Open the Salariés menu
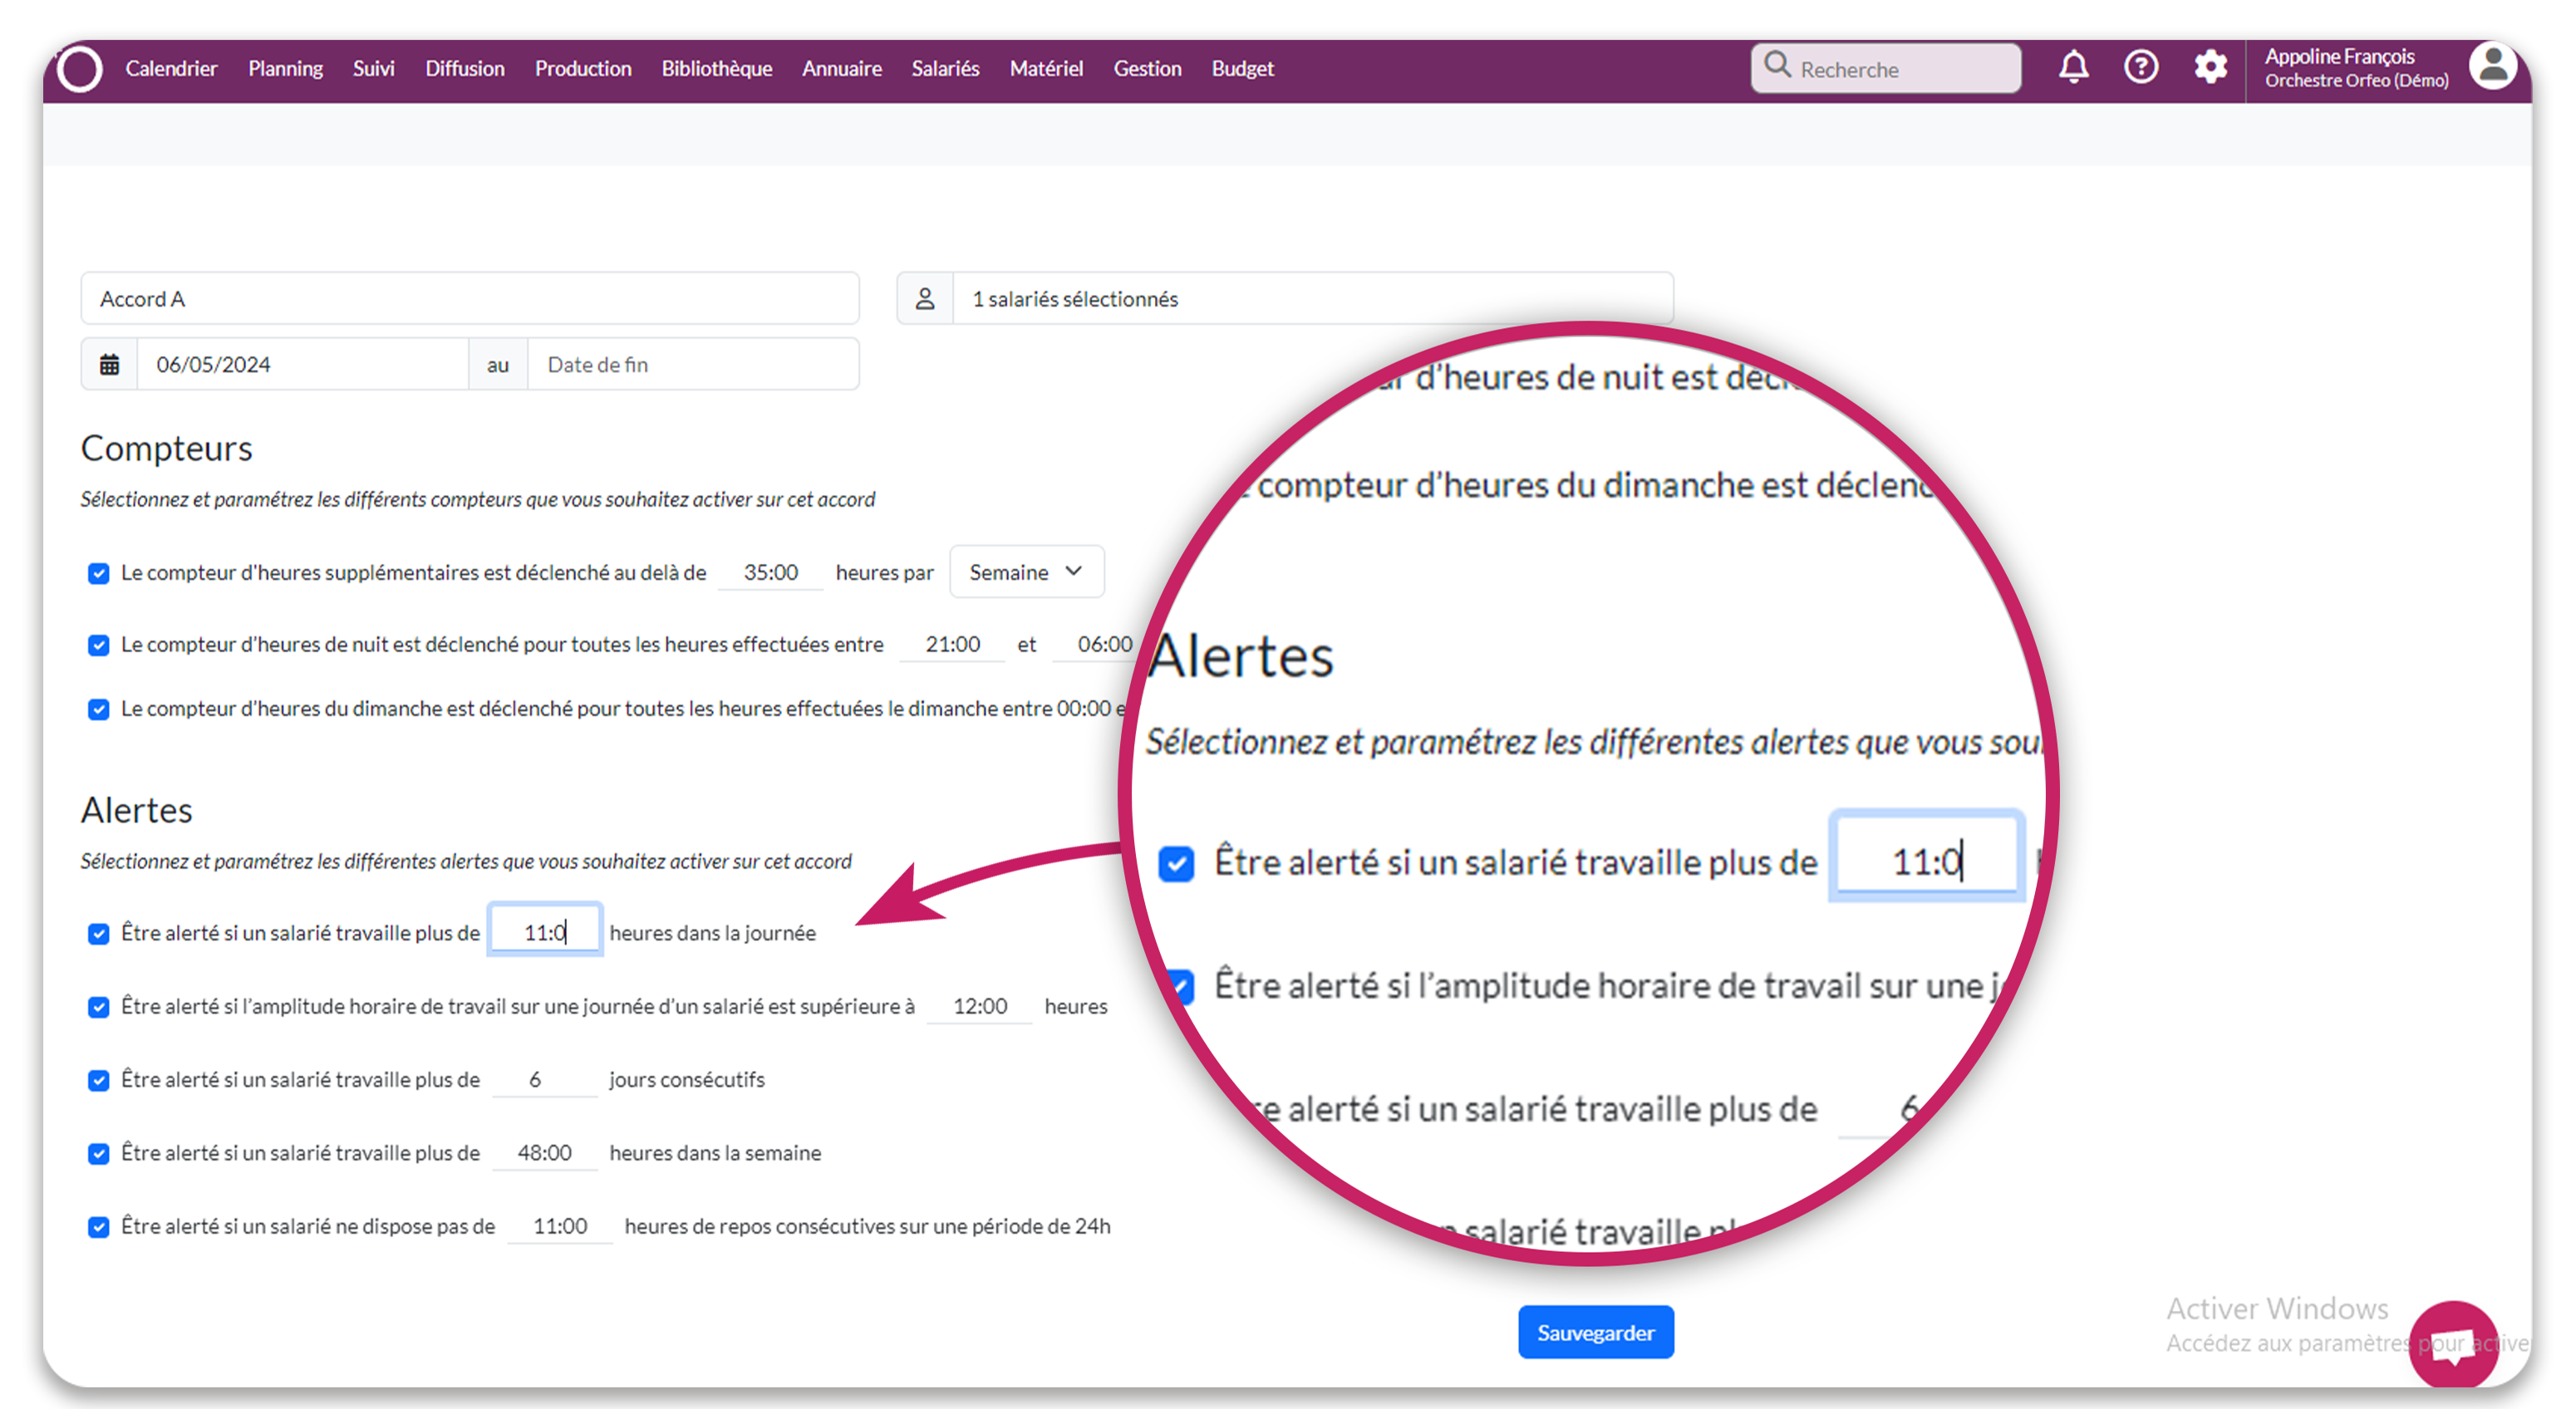Viewport: 2576px width, 1409px height. [945, 69]
